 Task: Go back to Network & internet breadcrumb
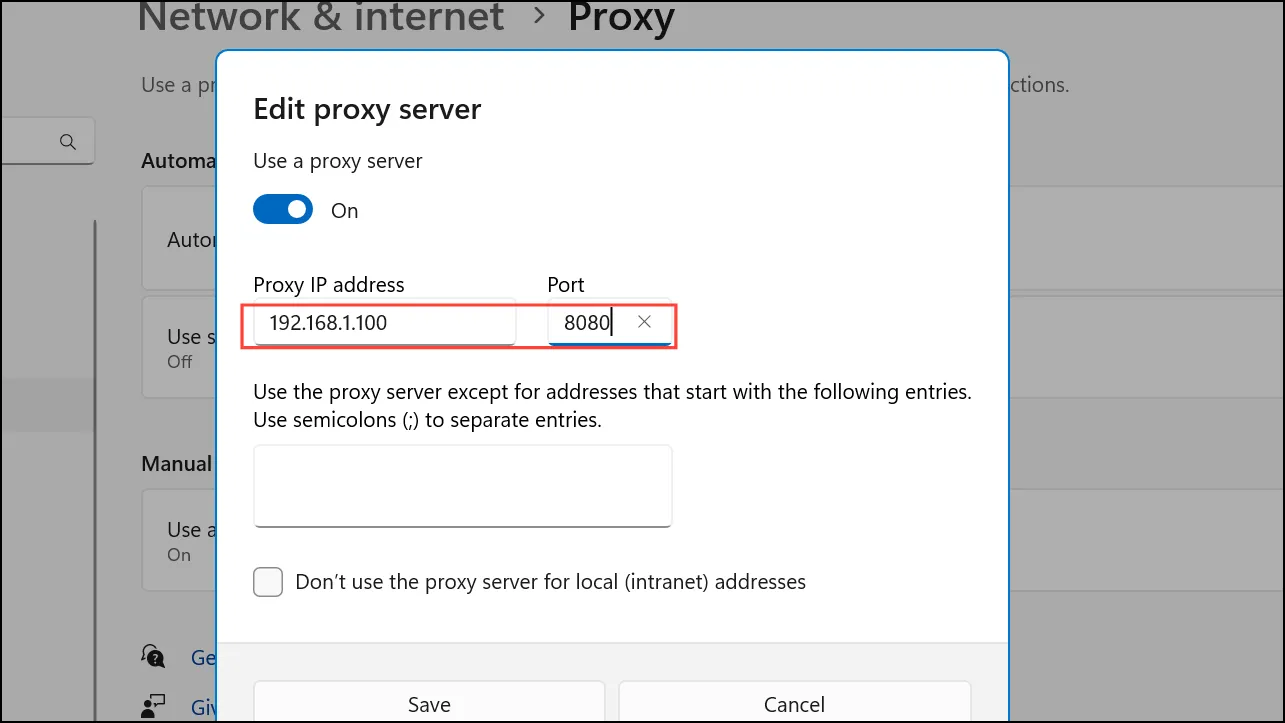point(320,15)
